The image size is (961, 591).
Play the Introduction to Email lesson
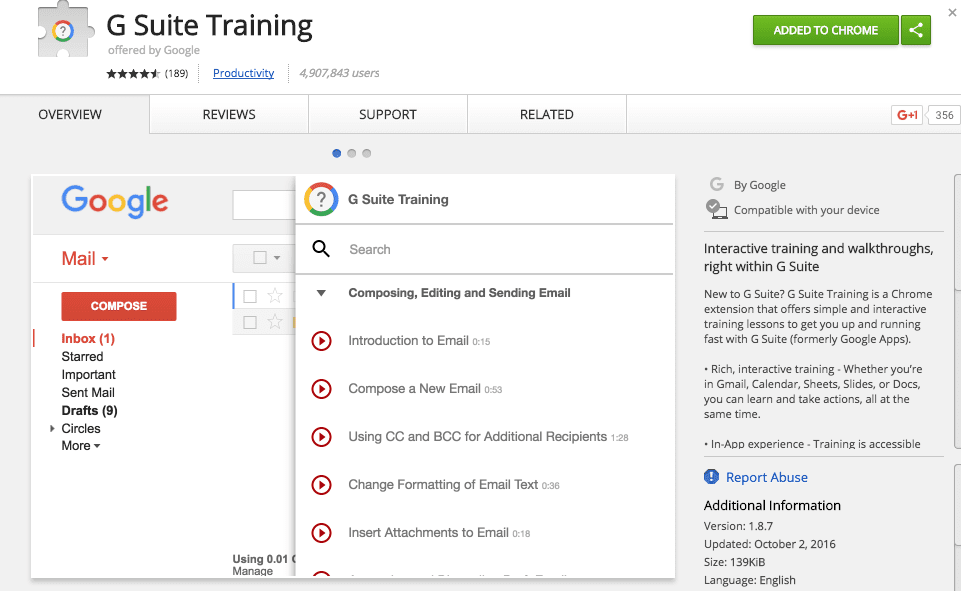tap(321, 341)
